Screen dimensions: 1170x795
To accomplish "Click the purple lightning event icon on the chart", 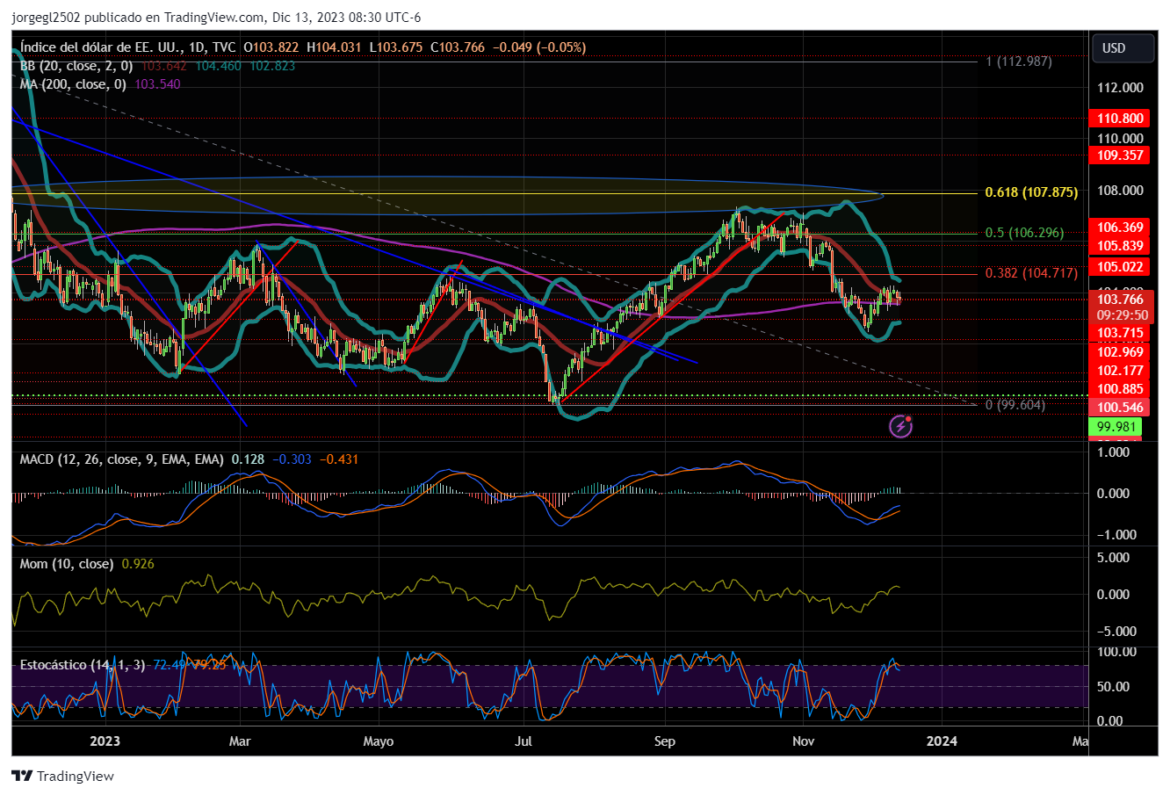I will pos(901,426).
